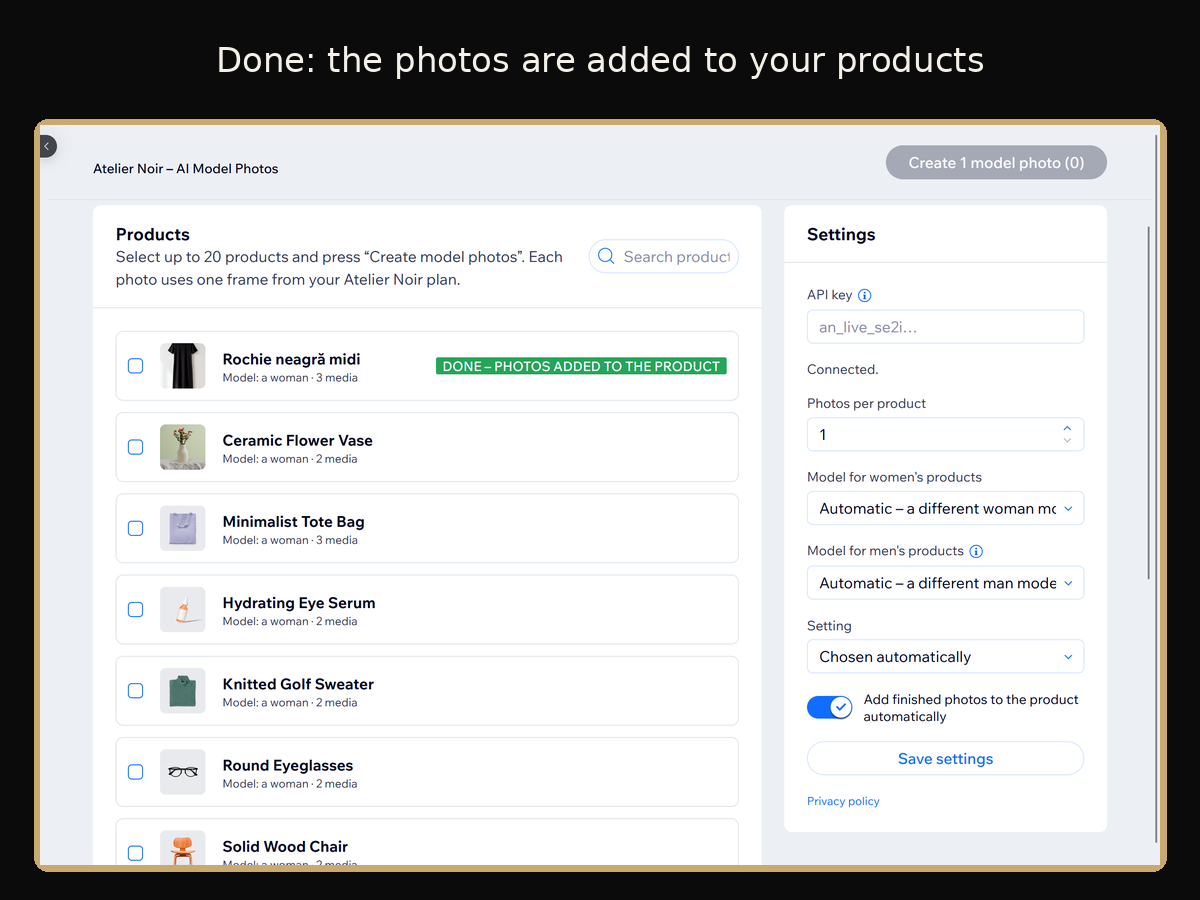
Task: Click the Round Eyeglasses product name
Action: pos(288,765)
